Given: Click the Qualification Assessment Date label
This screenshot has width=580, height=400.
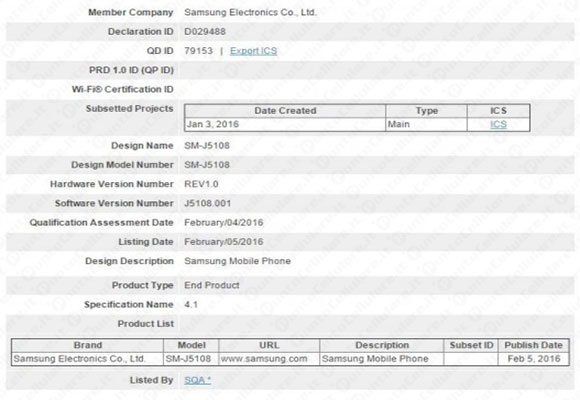Looking at the screenshot, I should coord(101,222).
